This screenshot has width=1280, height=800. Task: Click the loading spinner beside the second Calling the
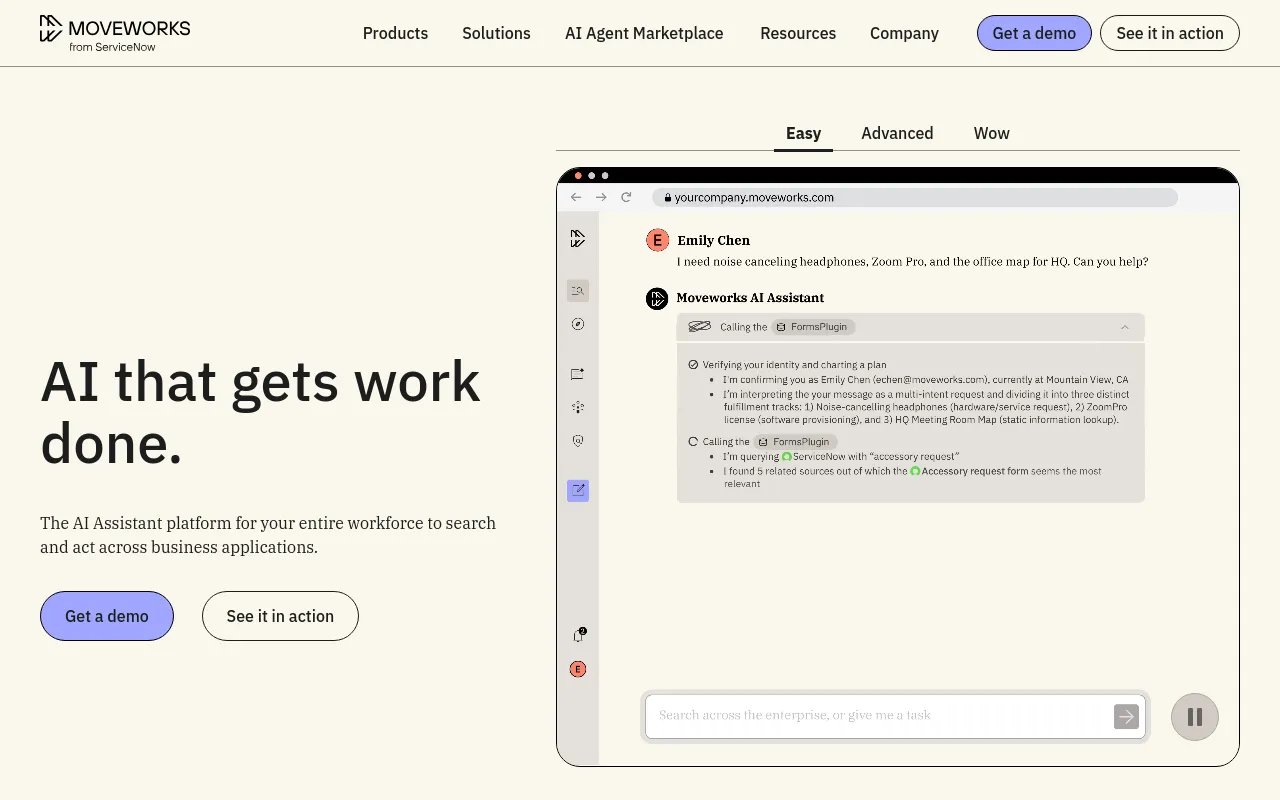pos(693,441)
